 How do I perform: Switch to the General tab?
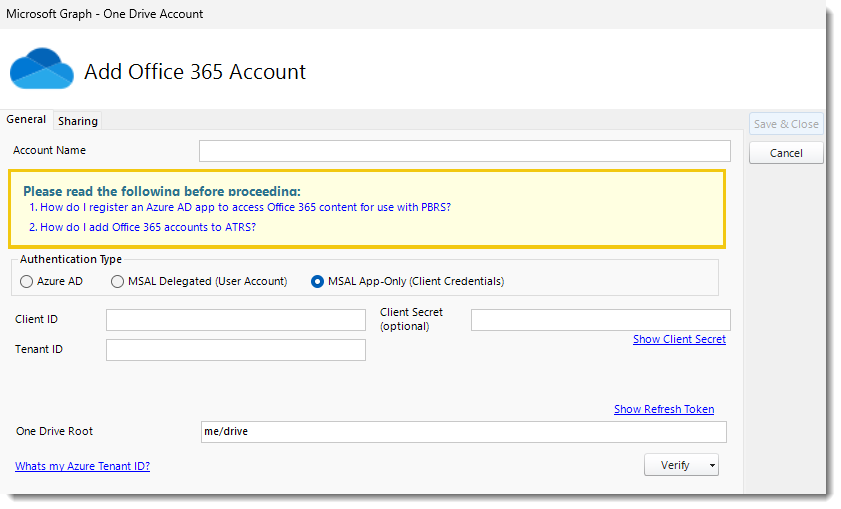click(26, 120)
